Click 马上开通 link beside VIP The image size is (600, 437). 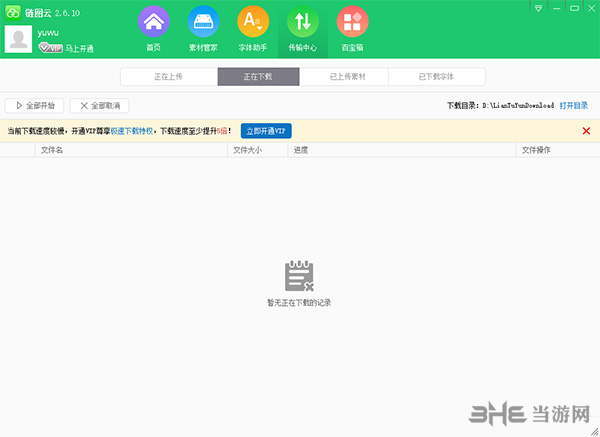pos(79,49)
